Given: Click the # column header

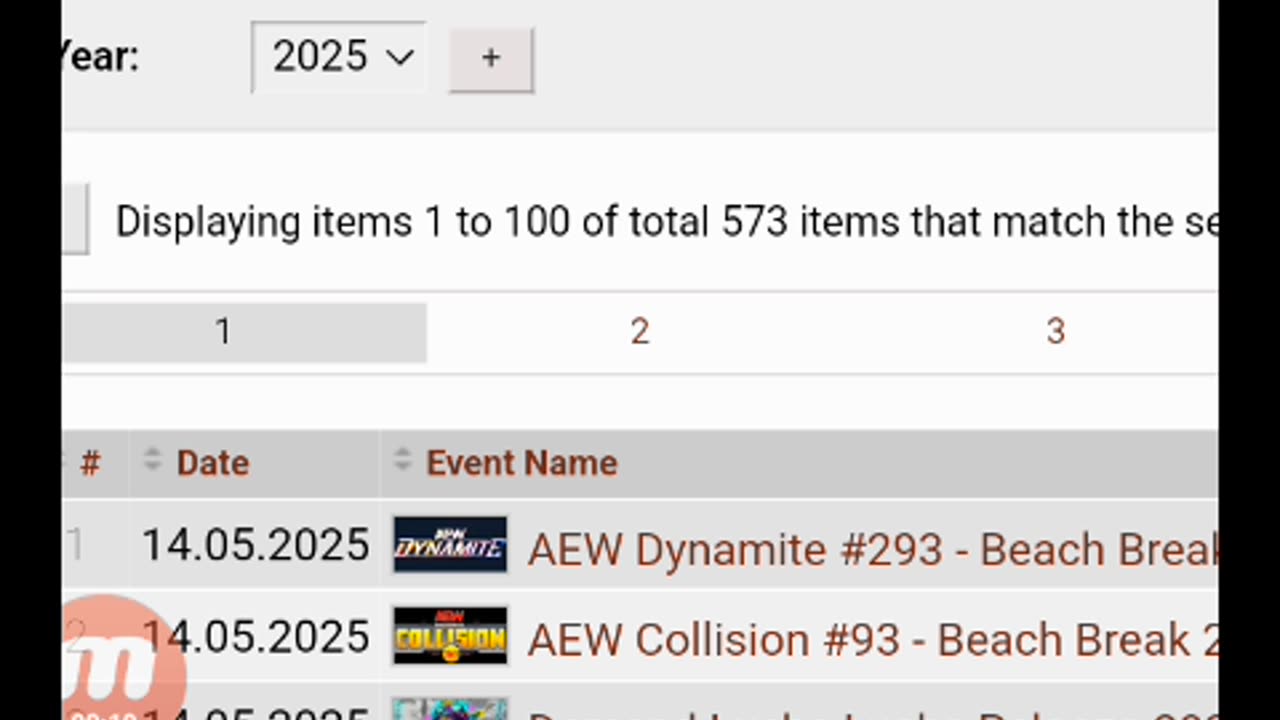Looking at the screenshot, I should 90,463.
